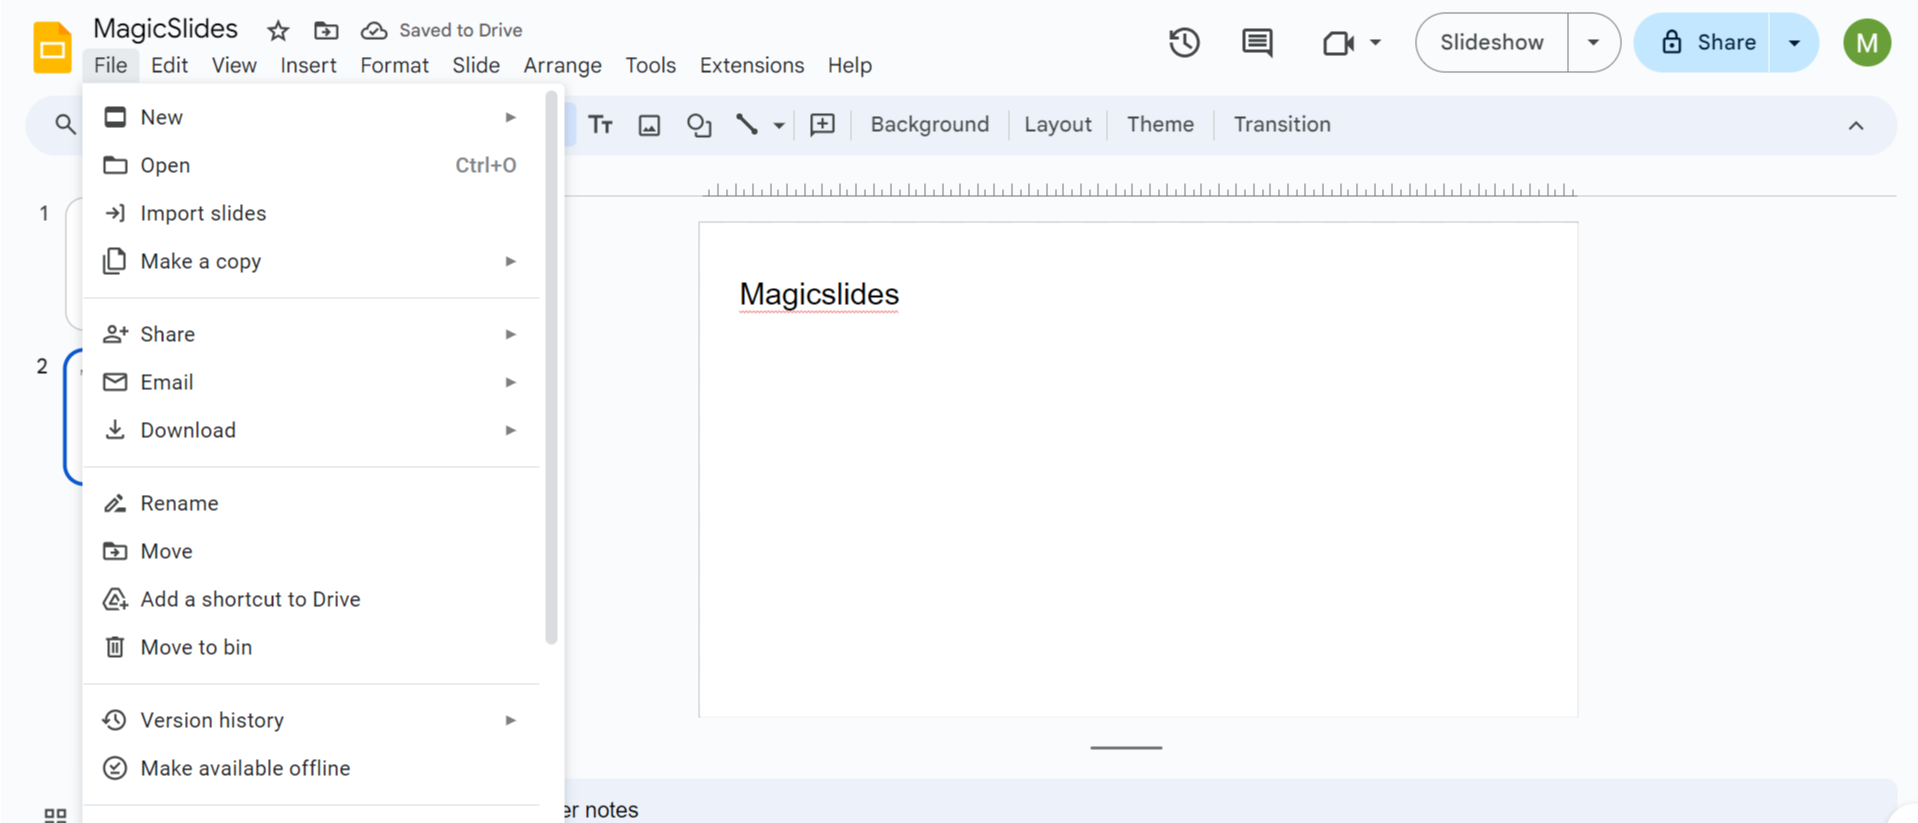Close the open File menu tab

click(110, 65)
